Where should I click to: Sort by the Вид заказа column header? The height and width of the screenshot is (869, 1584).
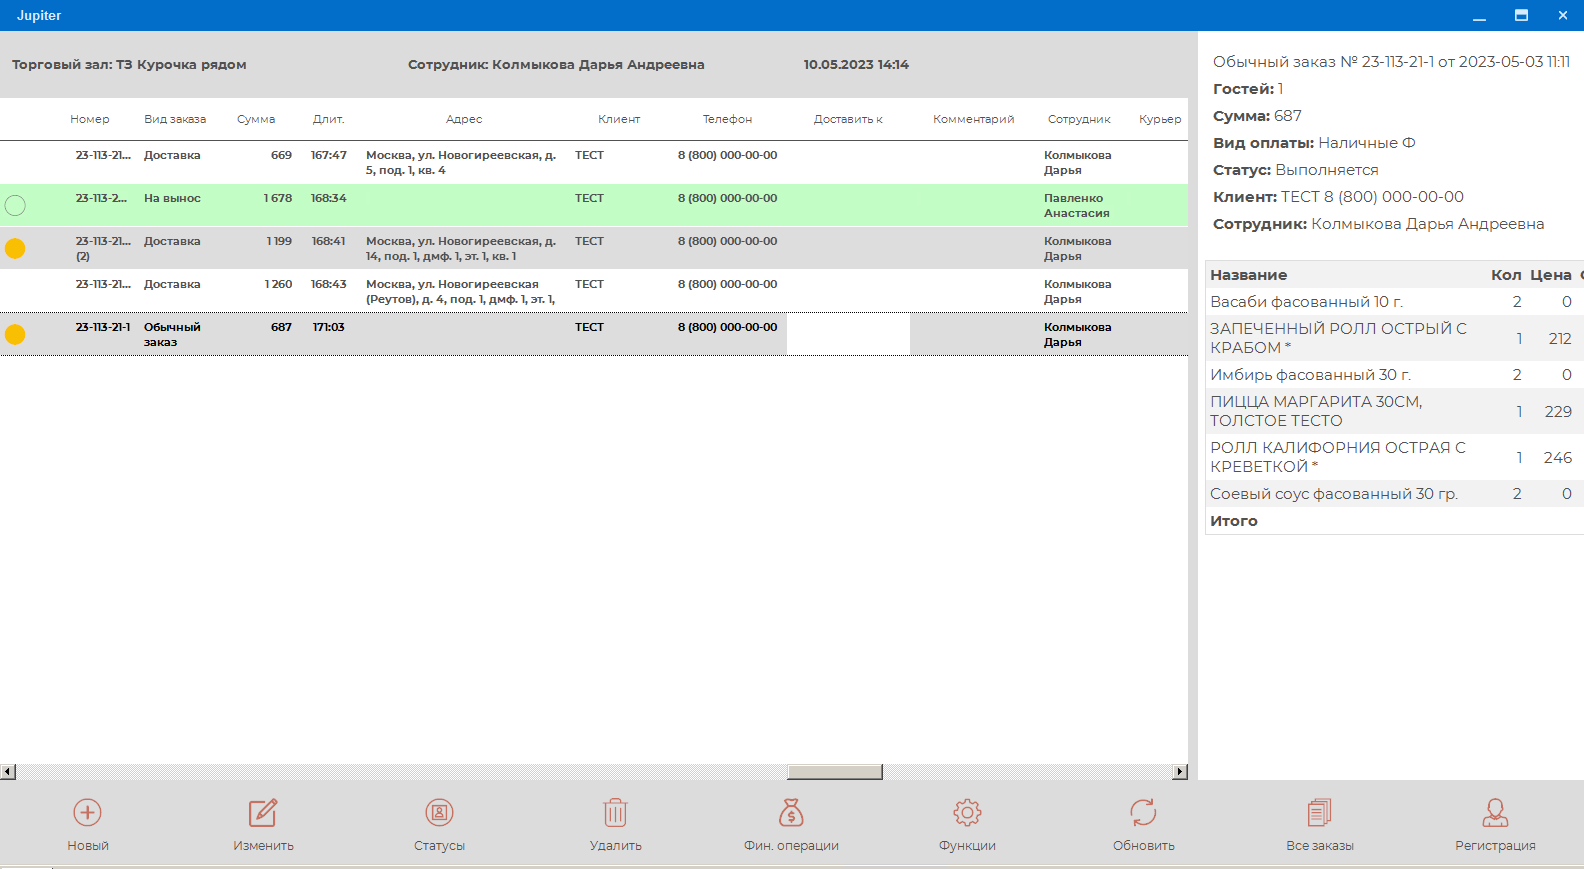pyautogui.click(x=175, y=119)
